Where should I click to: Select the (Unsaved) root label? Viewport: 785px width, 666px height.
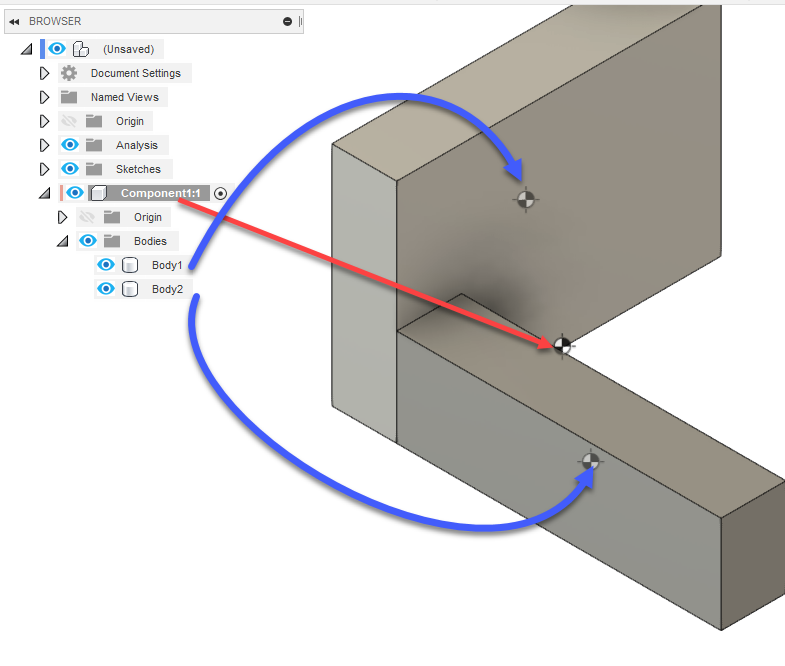129,49
